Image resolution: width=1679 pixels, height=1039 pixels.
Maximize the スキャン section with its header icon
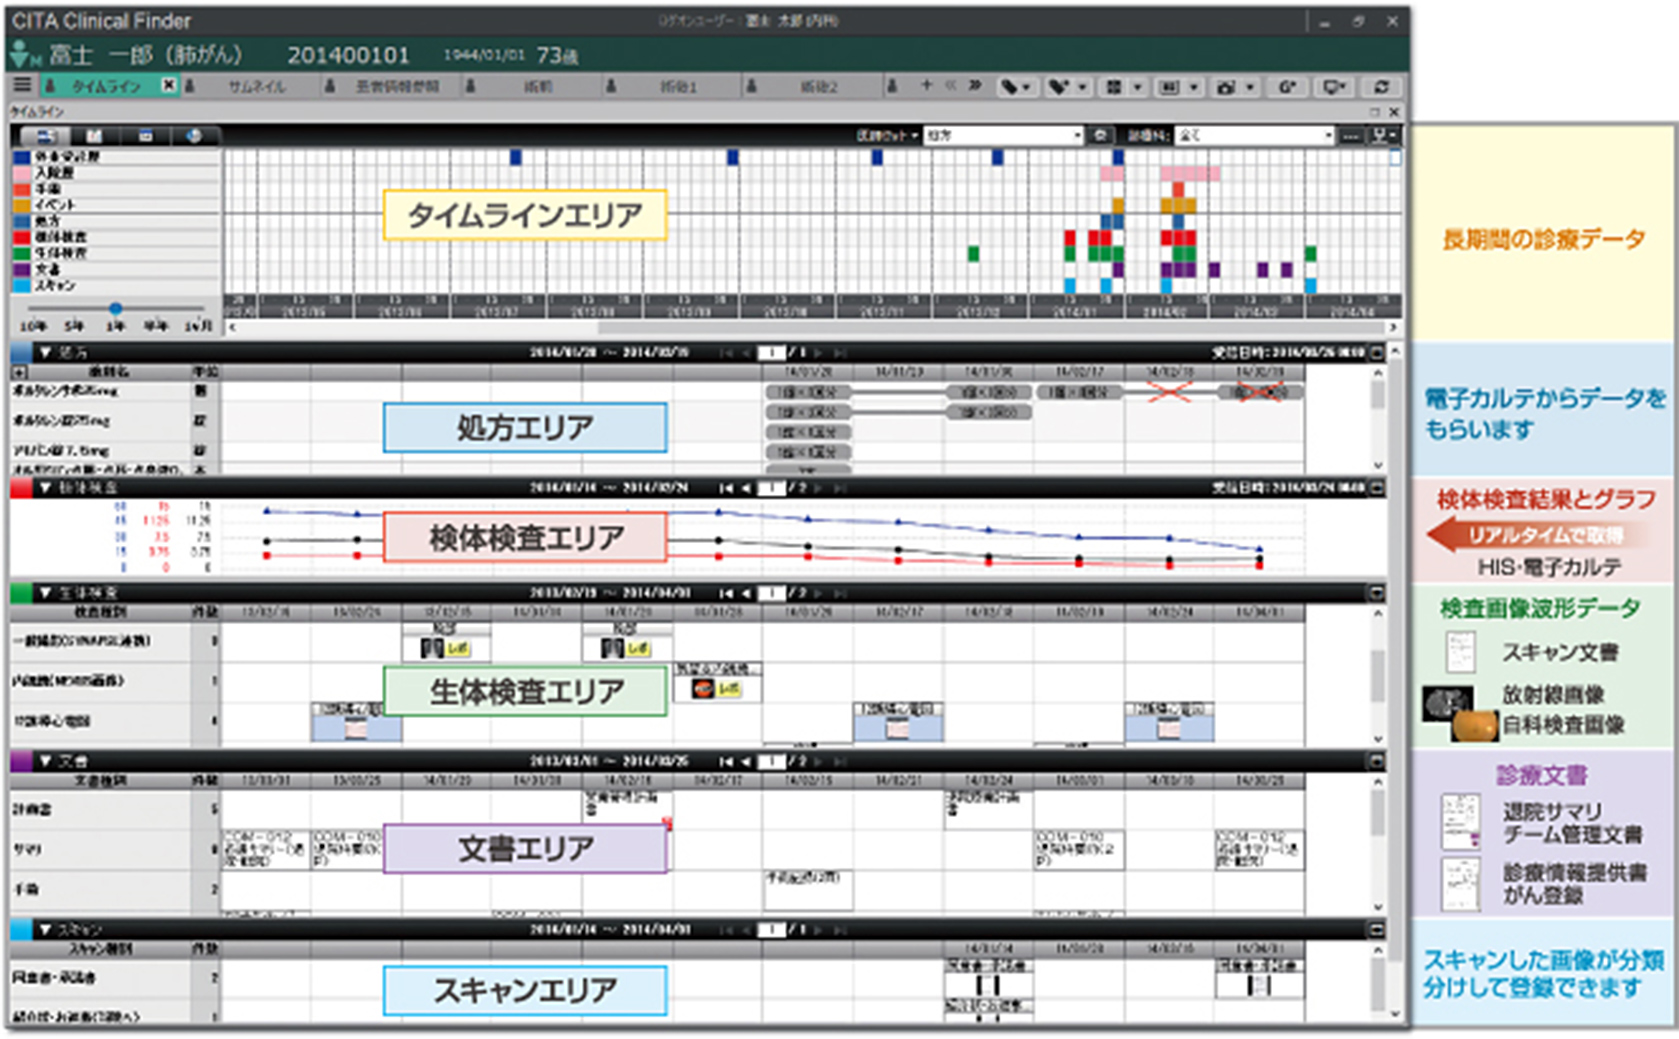[1377, 930]
